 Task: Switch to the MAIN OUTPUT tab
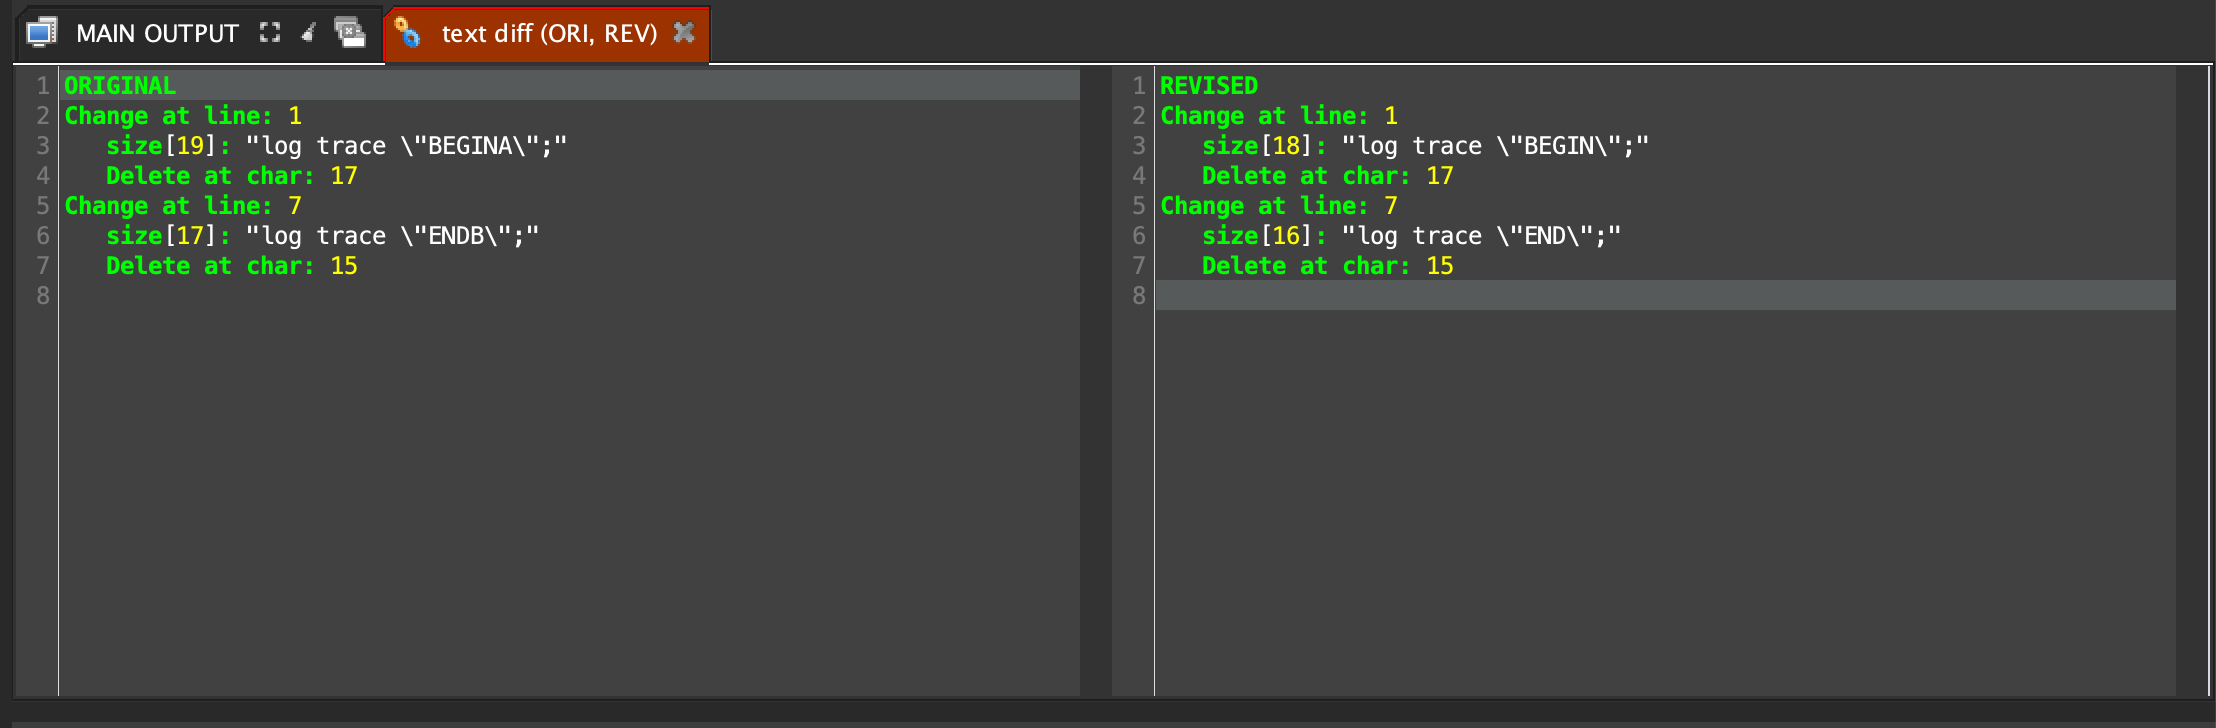pyautogui.click(x=157, y=34)
